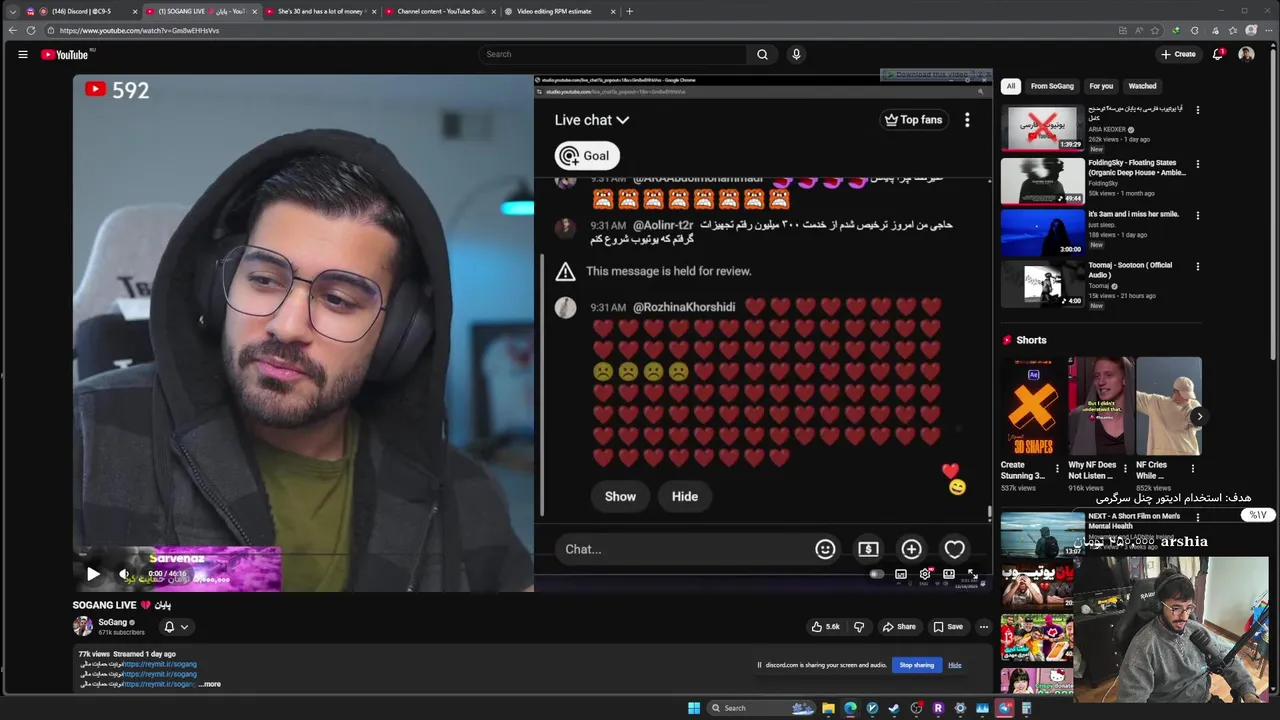The image size is (1280, 720).
Task: Focus the YouTube search field
Action: click(612, 54)
